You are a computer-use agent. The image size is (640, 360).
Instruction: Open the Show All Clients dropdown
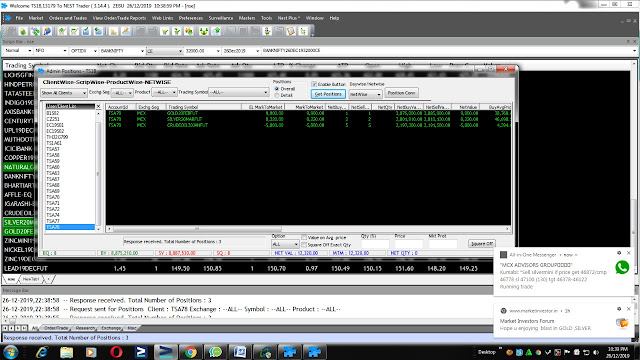[64, 93]
